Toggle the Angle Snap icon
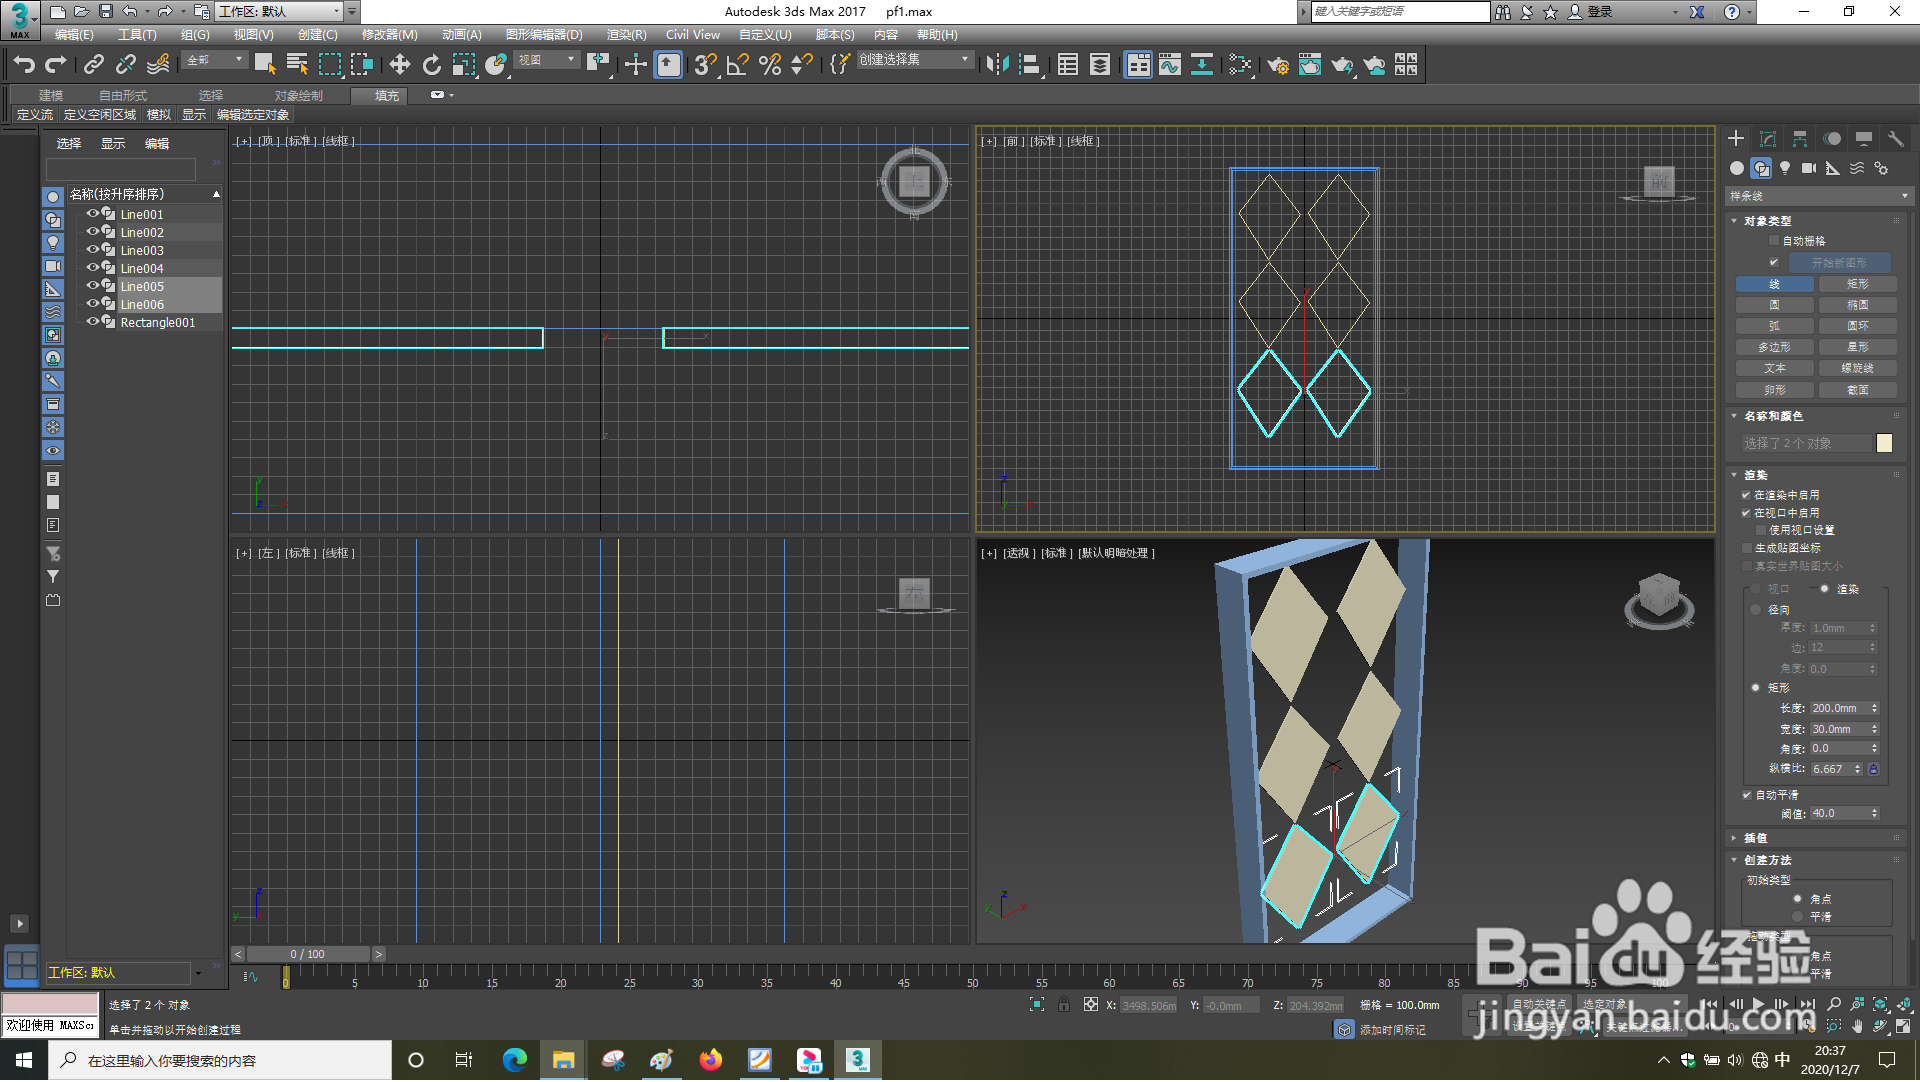The image size is (1920, 1082). (737, 65)
